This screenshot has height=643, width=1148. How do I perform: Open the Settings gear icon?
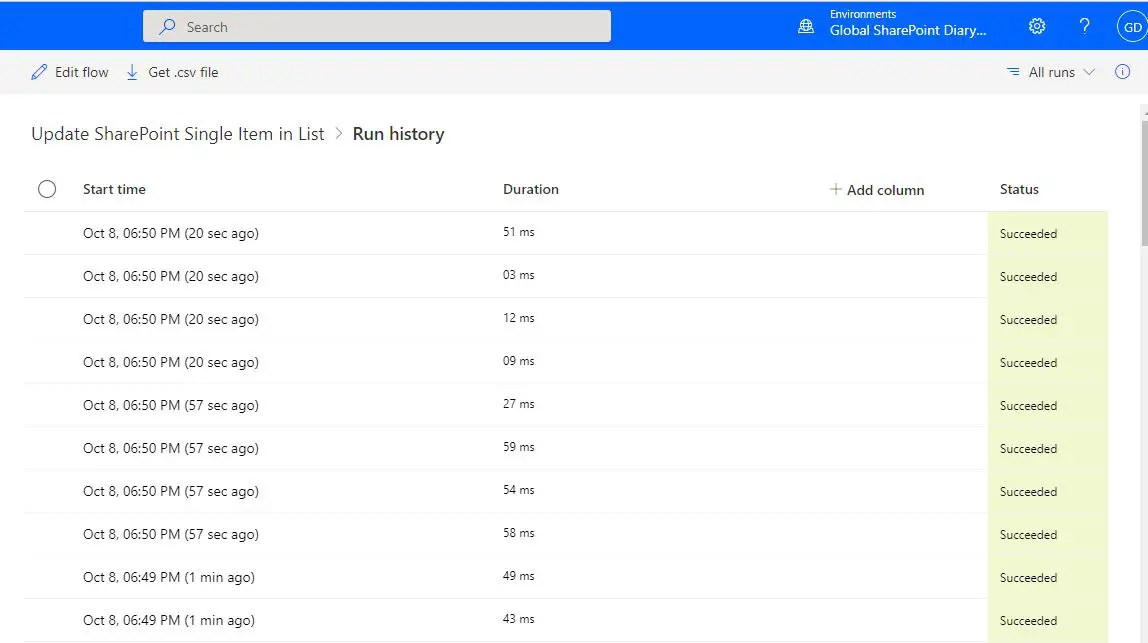[x=1036, y=26]
